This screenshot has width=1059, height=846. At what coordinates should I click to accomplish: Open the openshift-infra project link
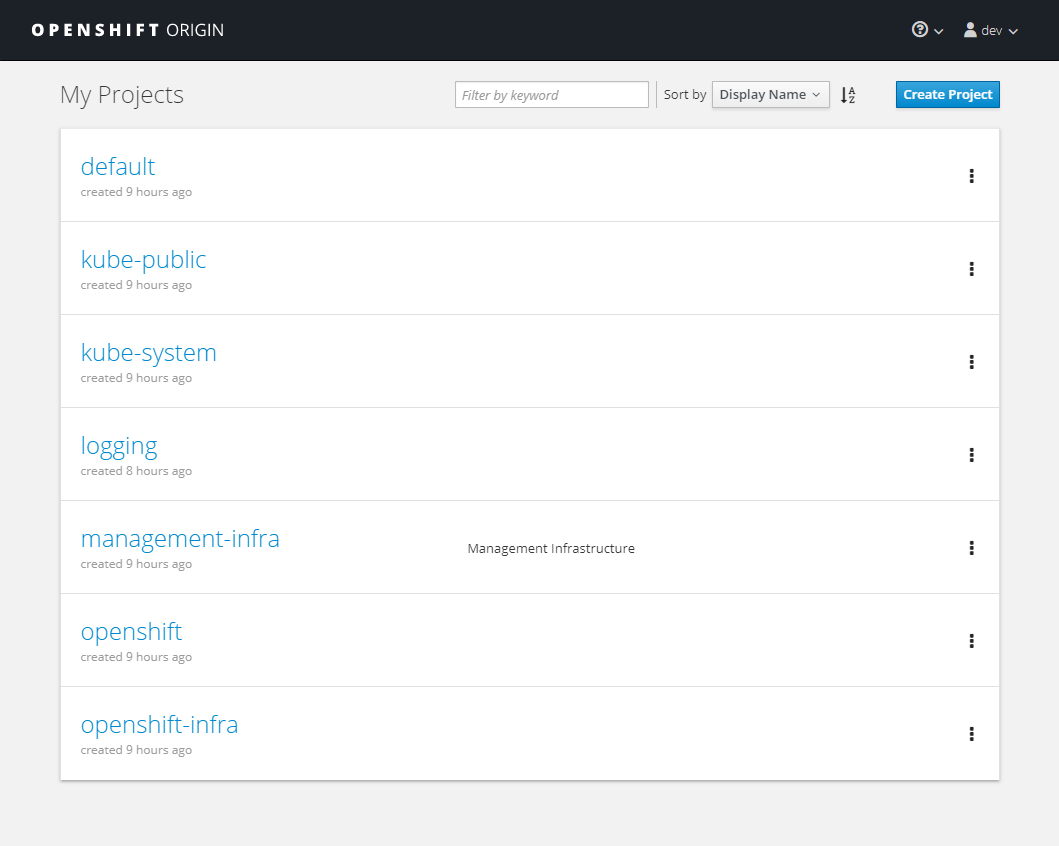(x=159, y=725)
